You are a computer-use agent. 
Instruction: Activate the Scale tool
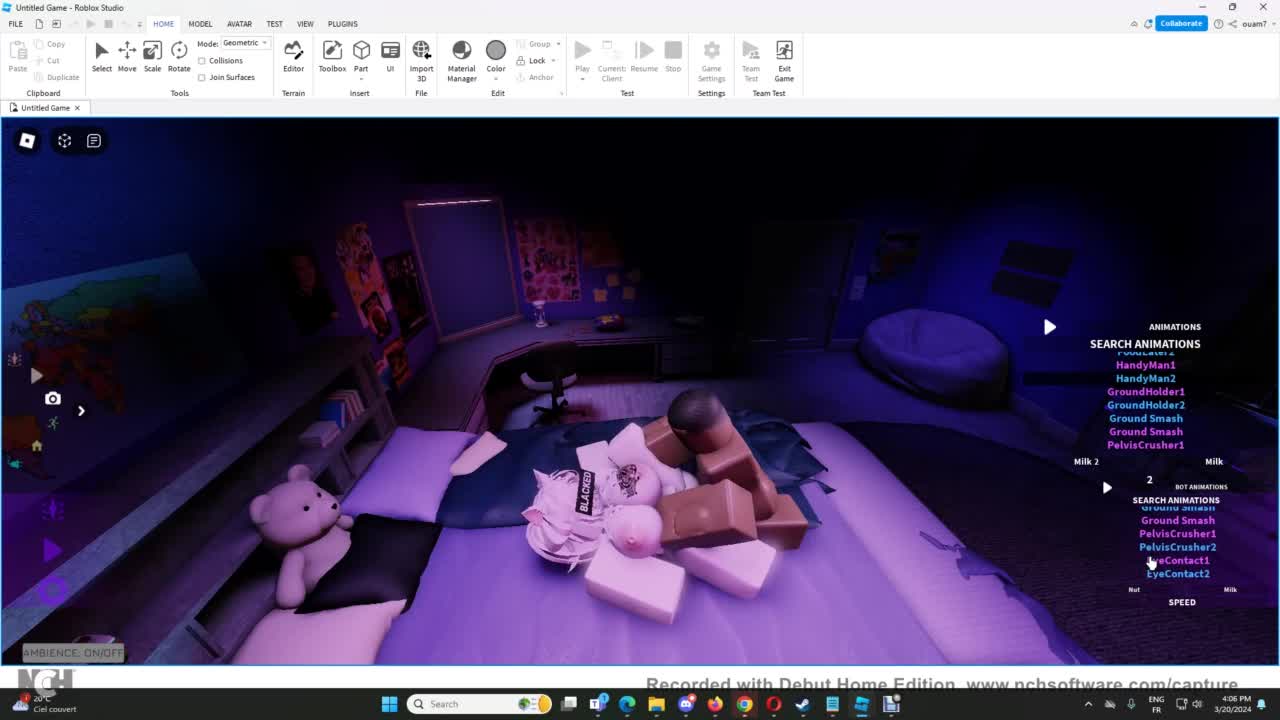152,56
